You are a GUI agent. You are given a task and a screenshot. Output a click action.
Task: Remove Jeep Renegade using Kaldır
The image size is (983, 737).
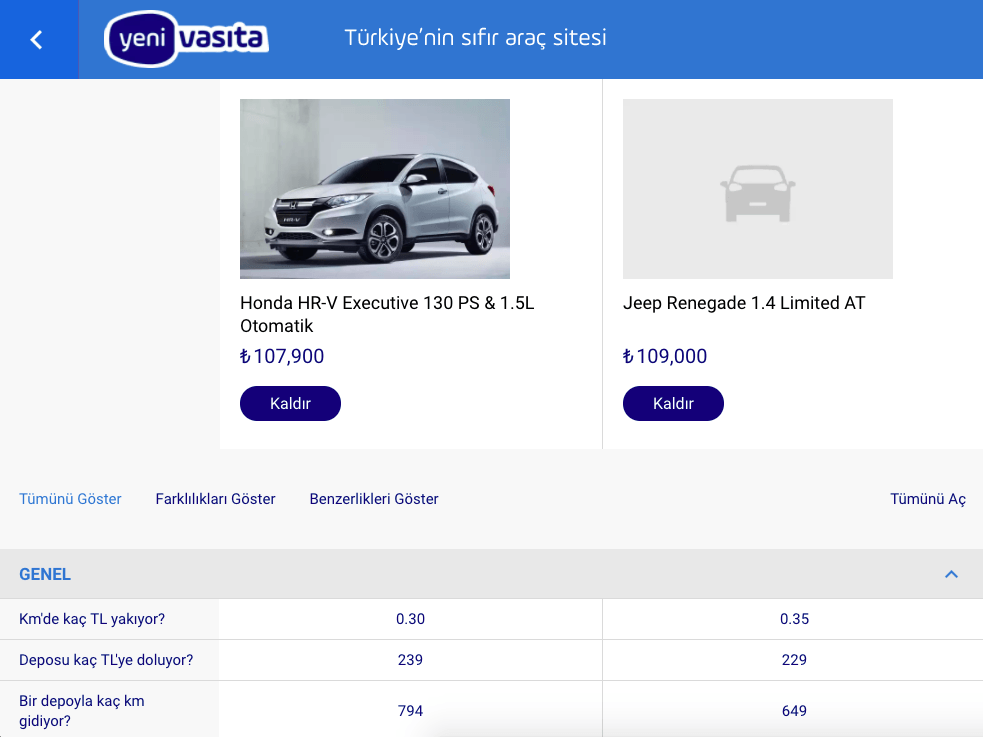673,403
